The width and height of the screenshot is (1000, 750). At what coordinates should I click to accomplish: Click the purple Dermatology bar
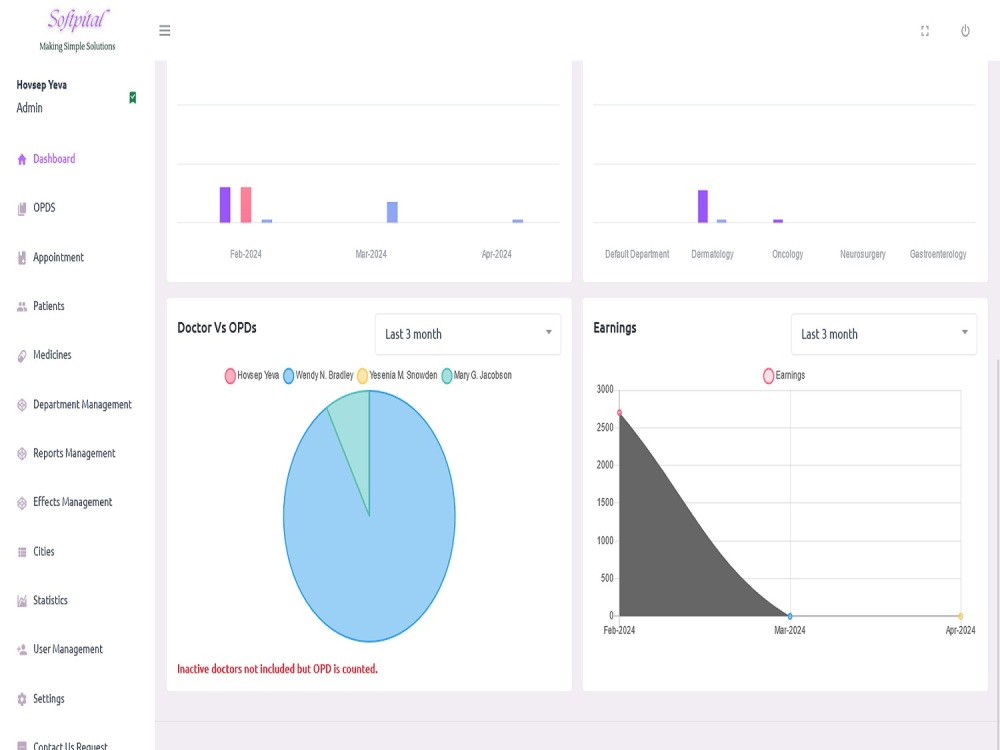coord(703,207)
